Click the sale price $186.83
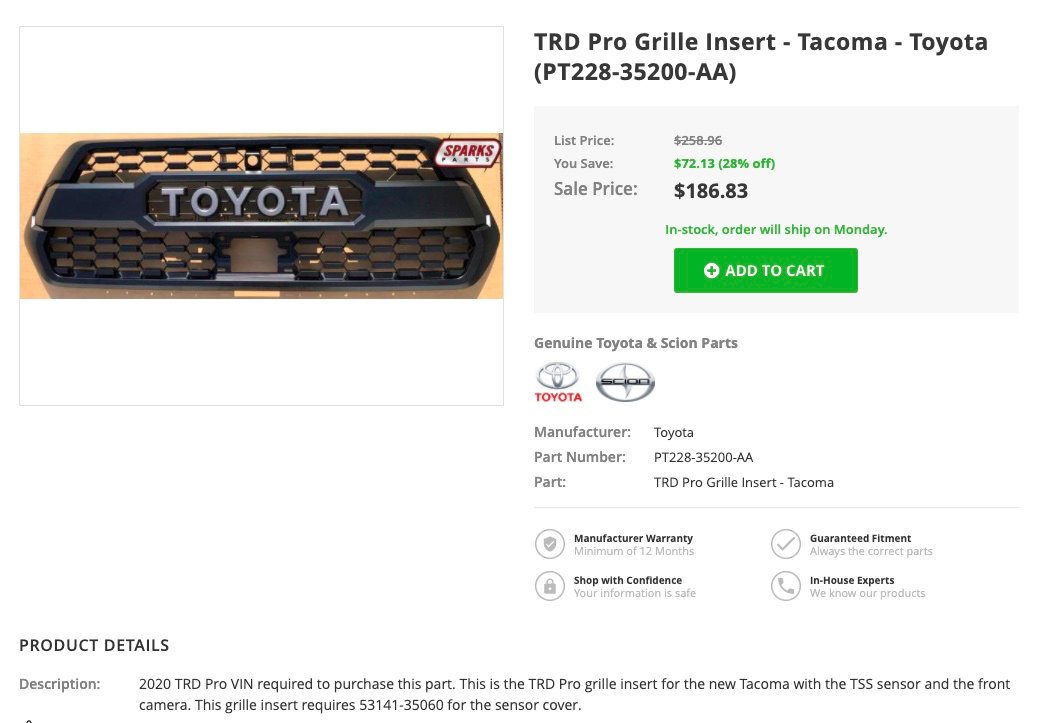Image resolution: width=1037 pixels, height=723 pixels. [710, 191]
